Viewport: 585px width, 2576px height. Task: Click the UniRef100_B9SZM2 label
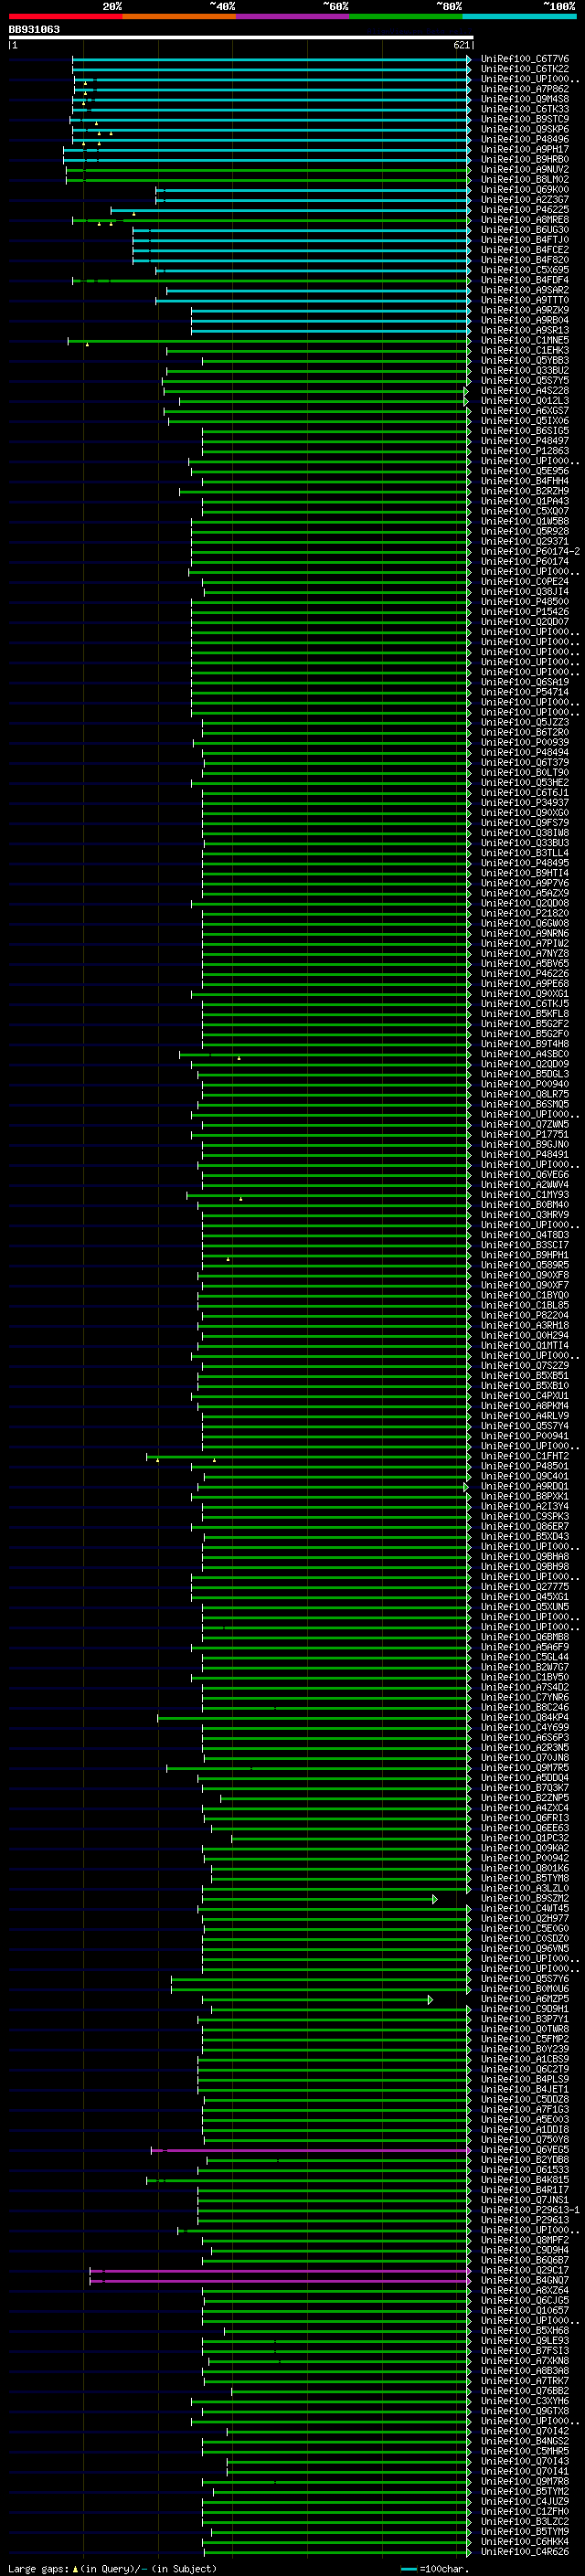pos(525,1899)
